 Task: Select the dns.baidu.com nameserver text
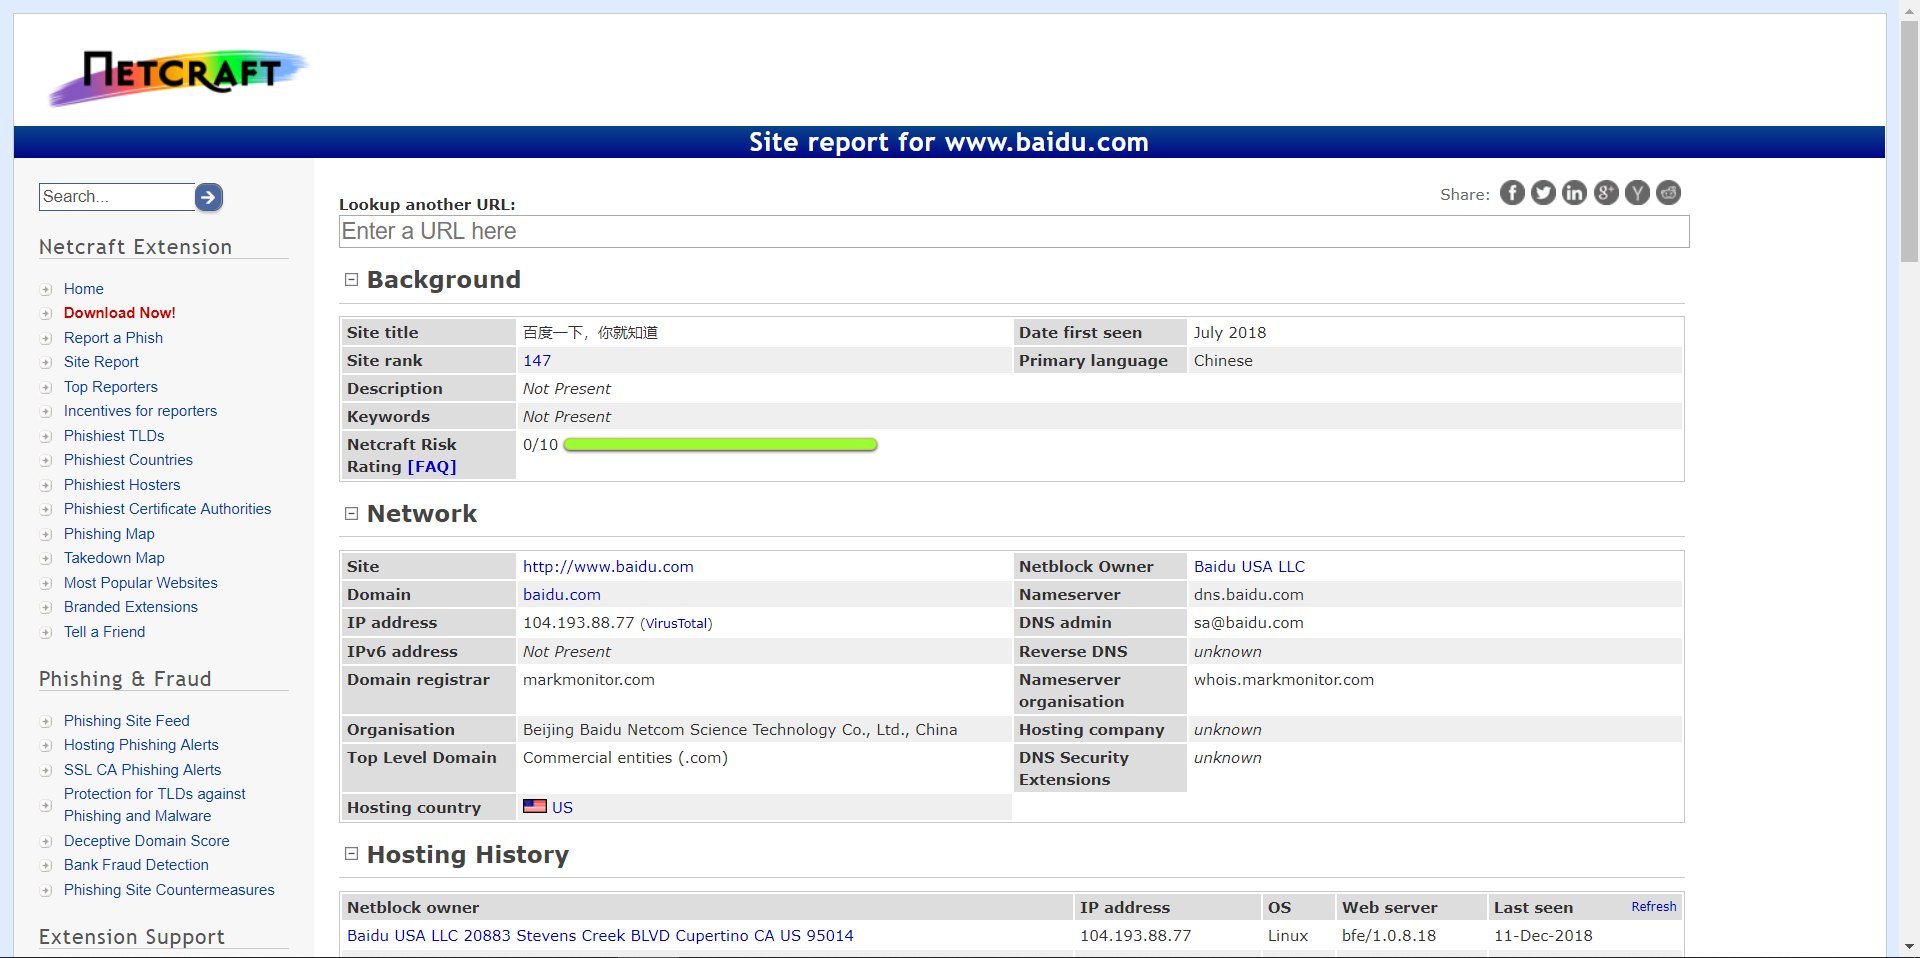[1249, 595]
